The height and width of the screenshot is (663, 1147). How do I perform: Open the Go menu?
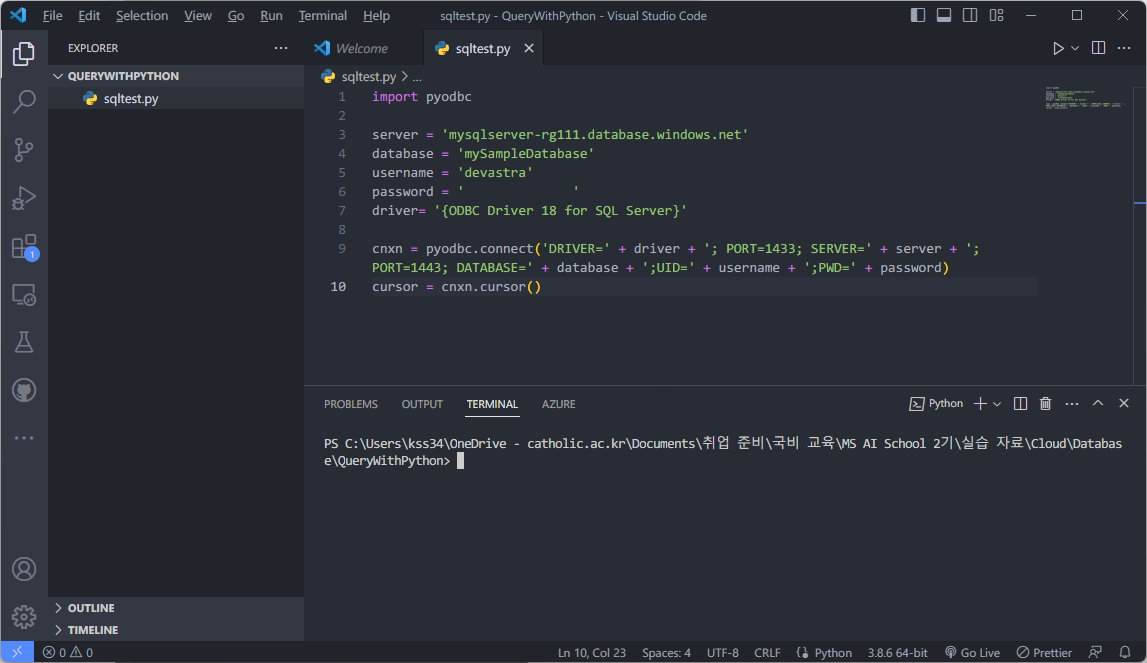tap(236, 15)
